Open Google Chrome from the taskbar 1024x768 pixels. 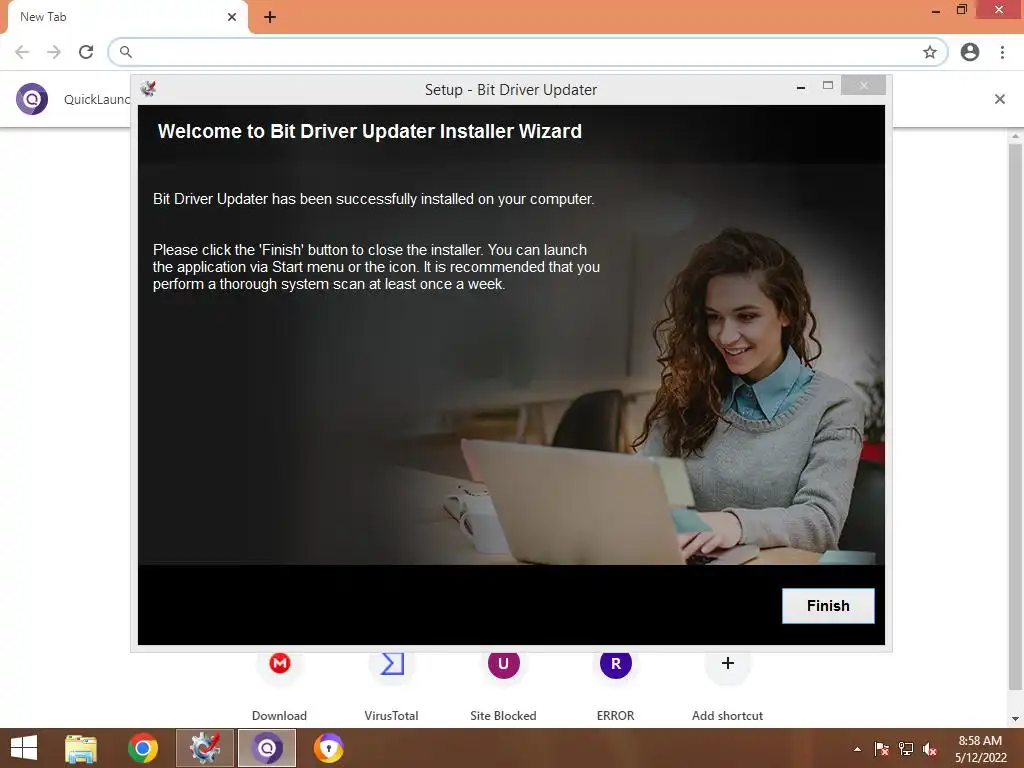point(143,748)
